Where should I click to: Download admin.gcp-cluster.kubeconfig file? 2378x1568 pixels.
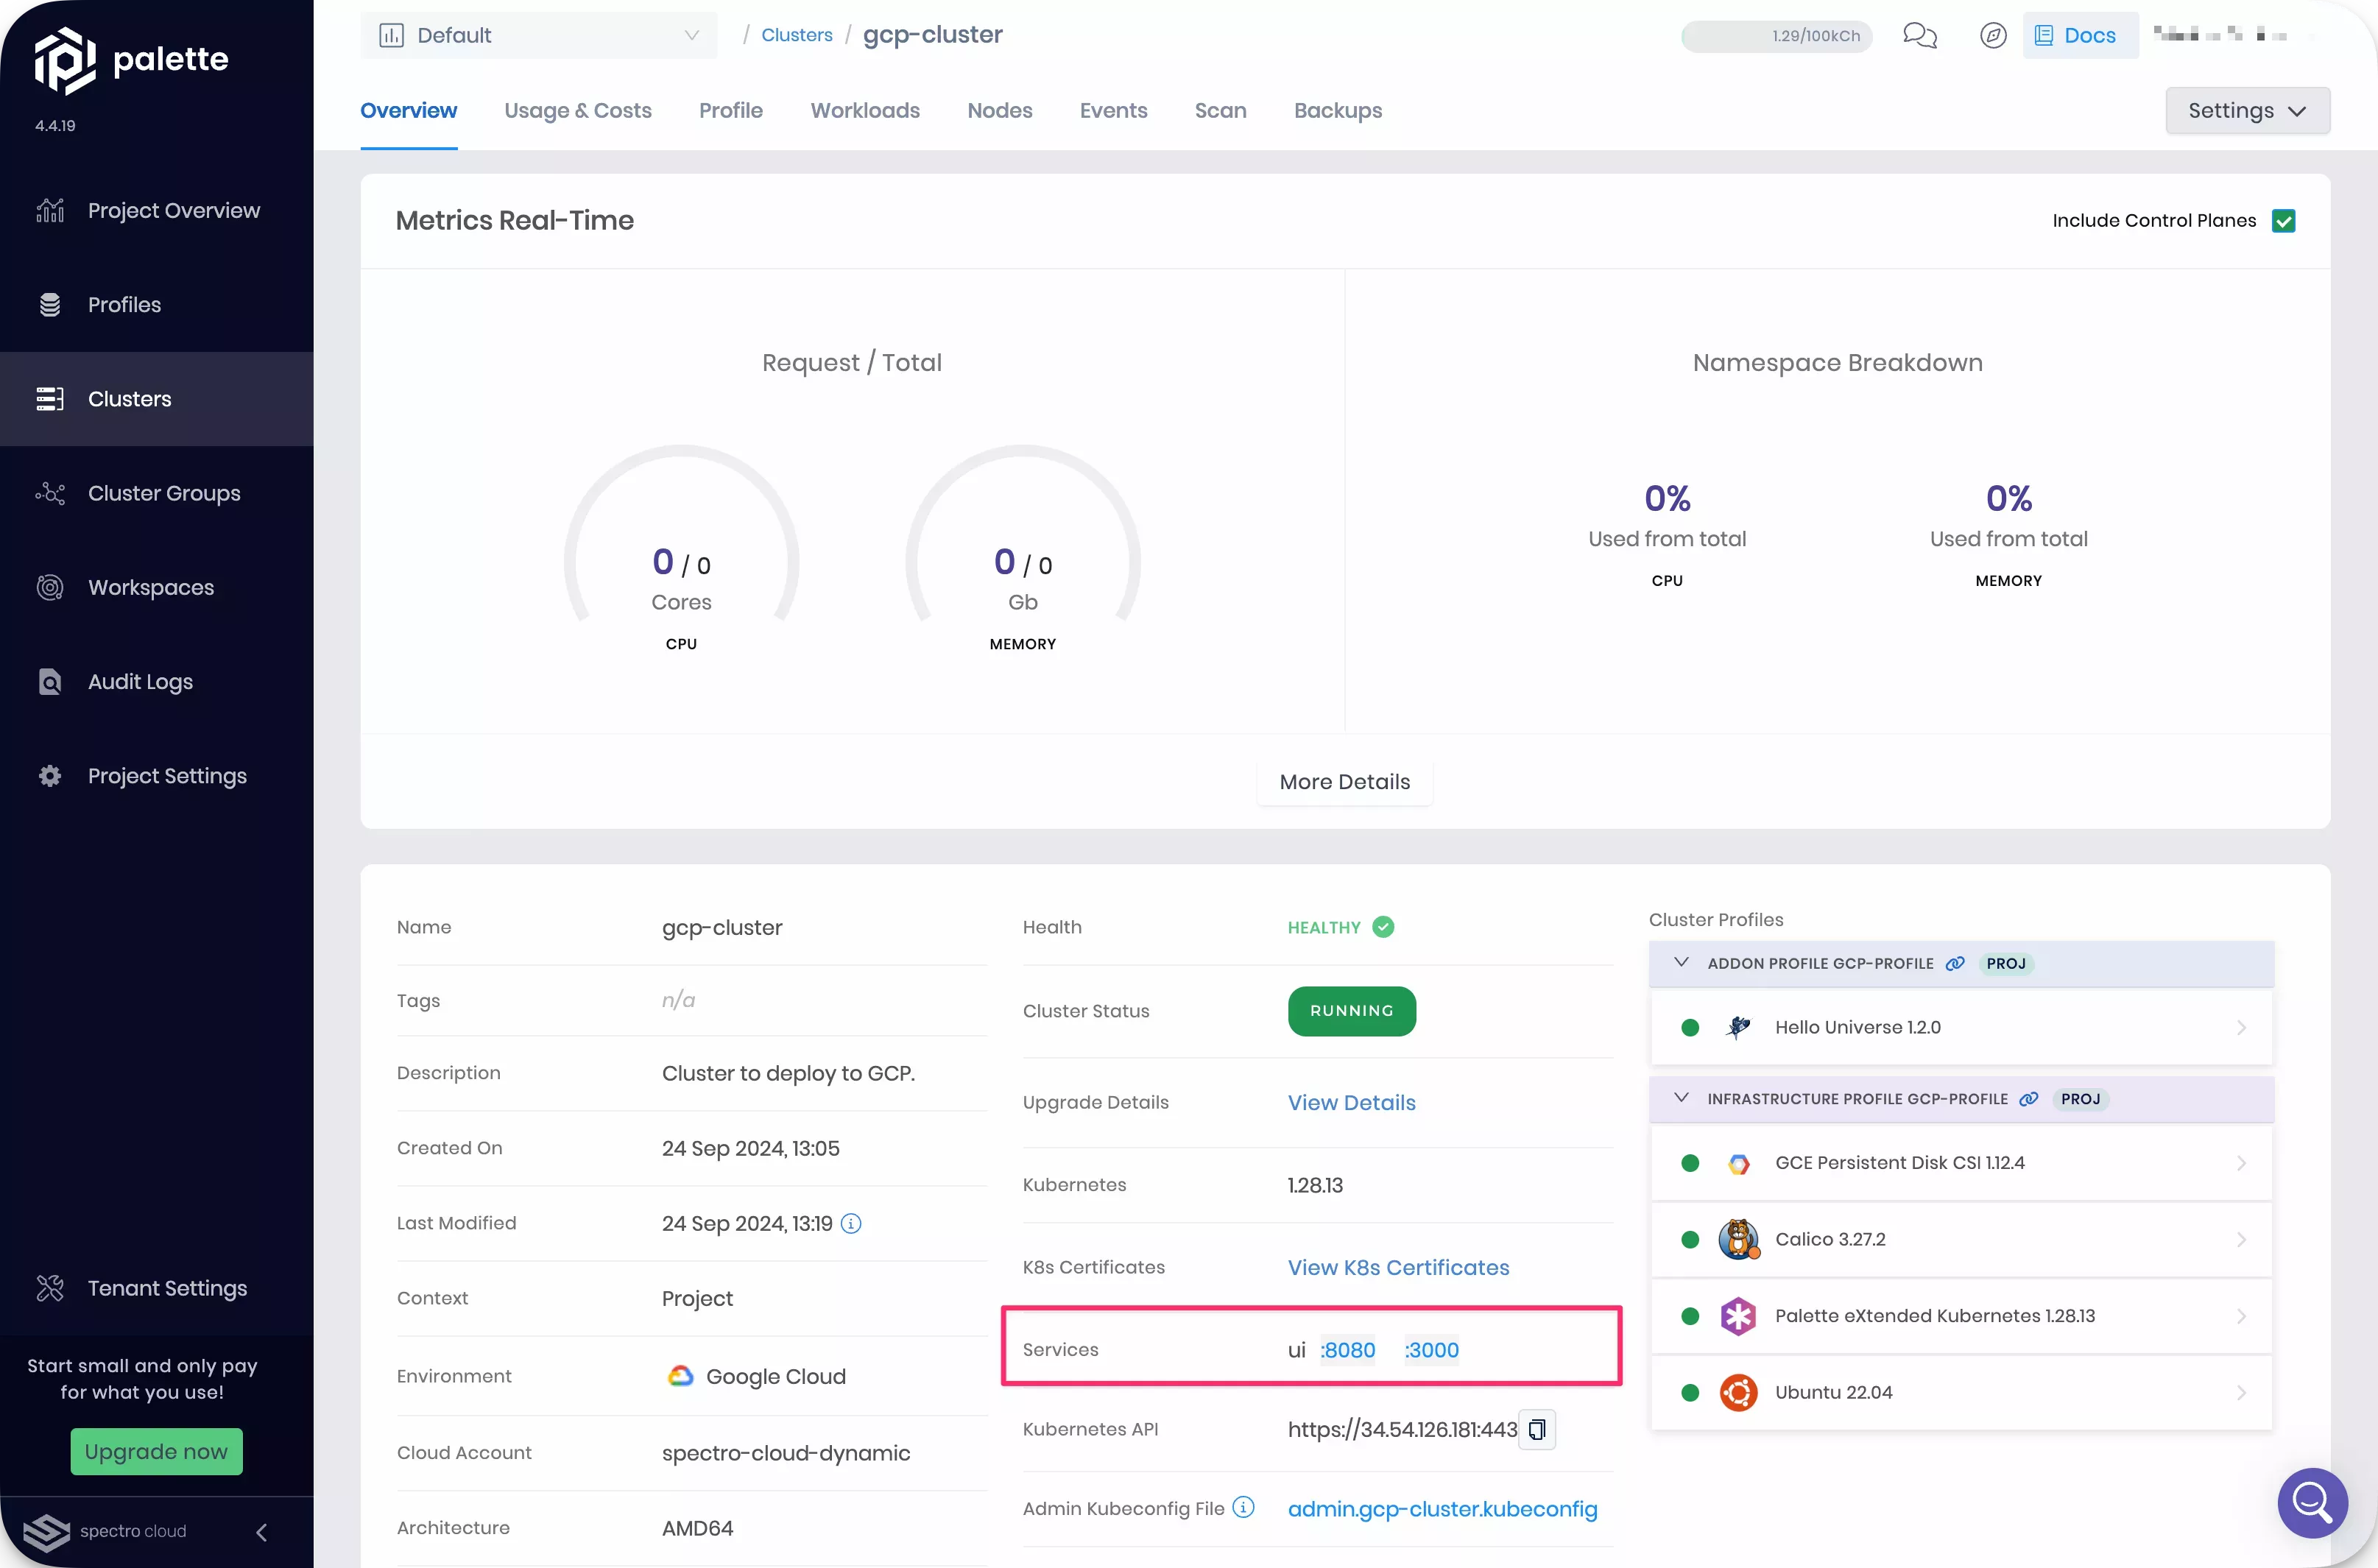coord(1442,1508)
